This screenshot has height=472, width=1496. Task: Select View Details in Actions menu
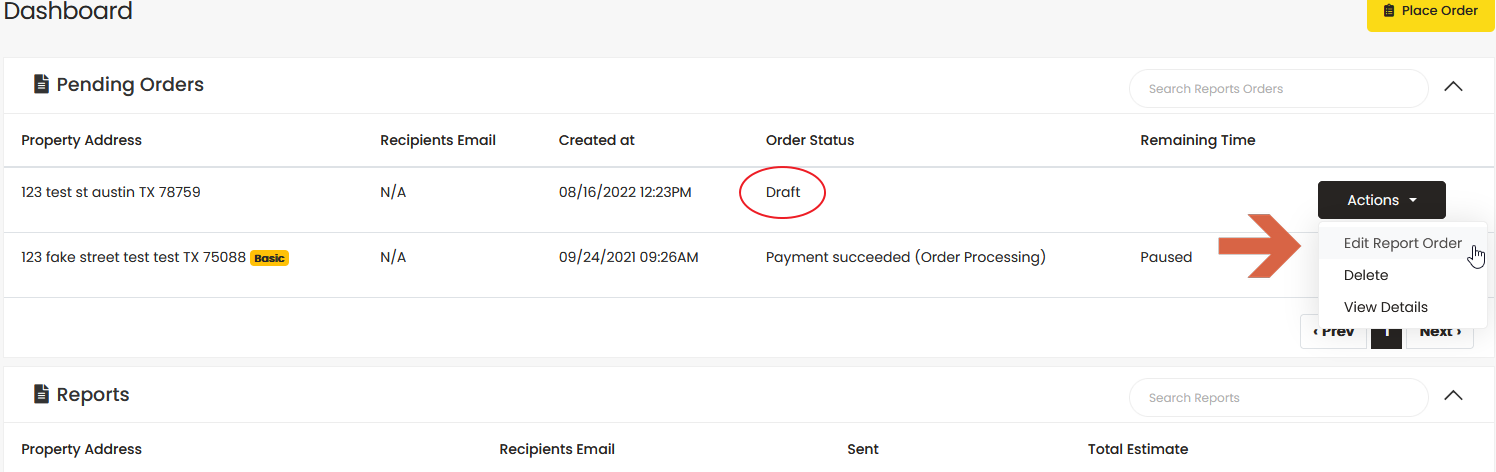pyautogui.click(x=1385, y=307)
